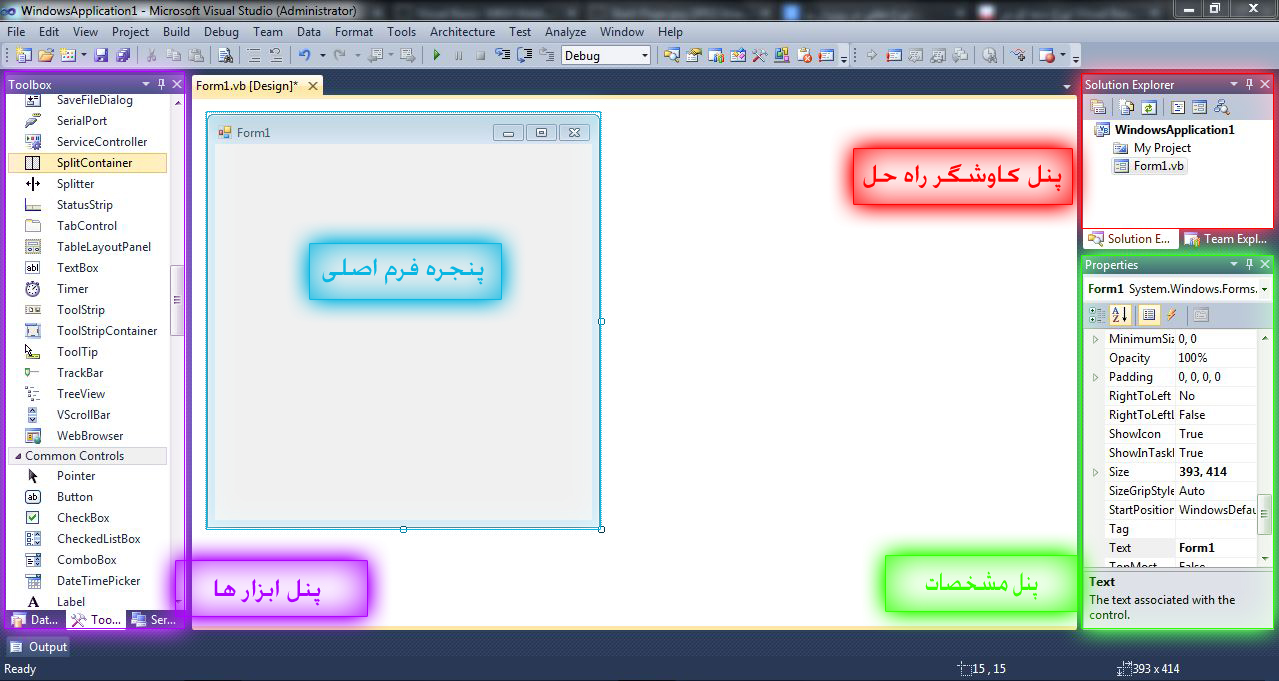This screenshot has height=681, width=1279.
Task: Click the Undo arrow icon
Action: point(304,56)
